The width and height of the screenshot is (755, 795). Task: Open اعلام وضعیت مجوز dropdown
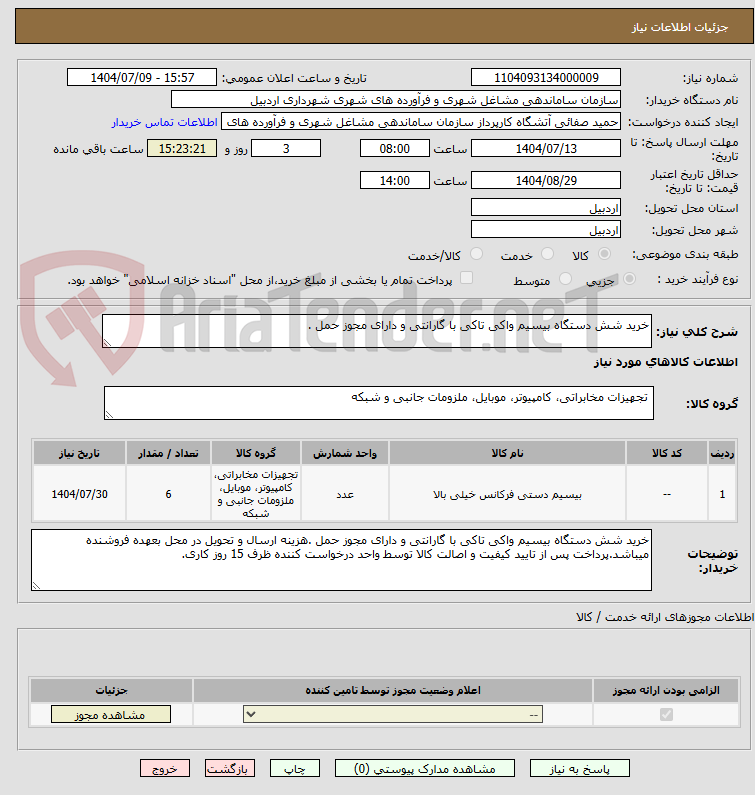pyautogui.click(x=393, y=714)
